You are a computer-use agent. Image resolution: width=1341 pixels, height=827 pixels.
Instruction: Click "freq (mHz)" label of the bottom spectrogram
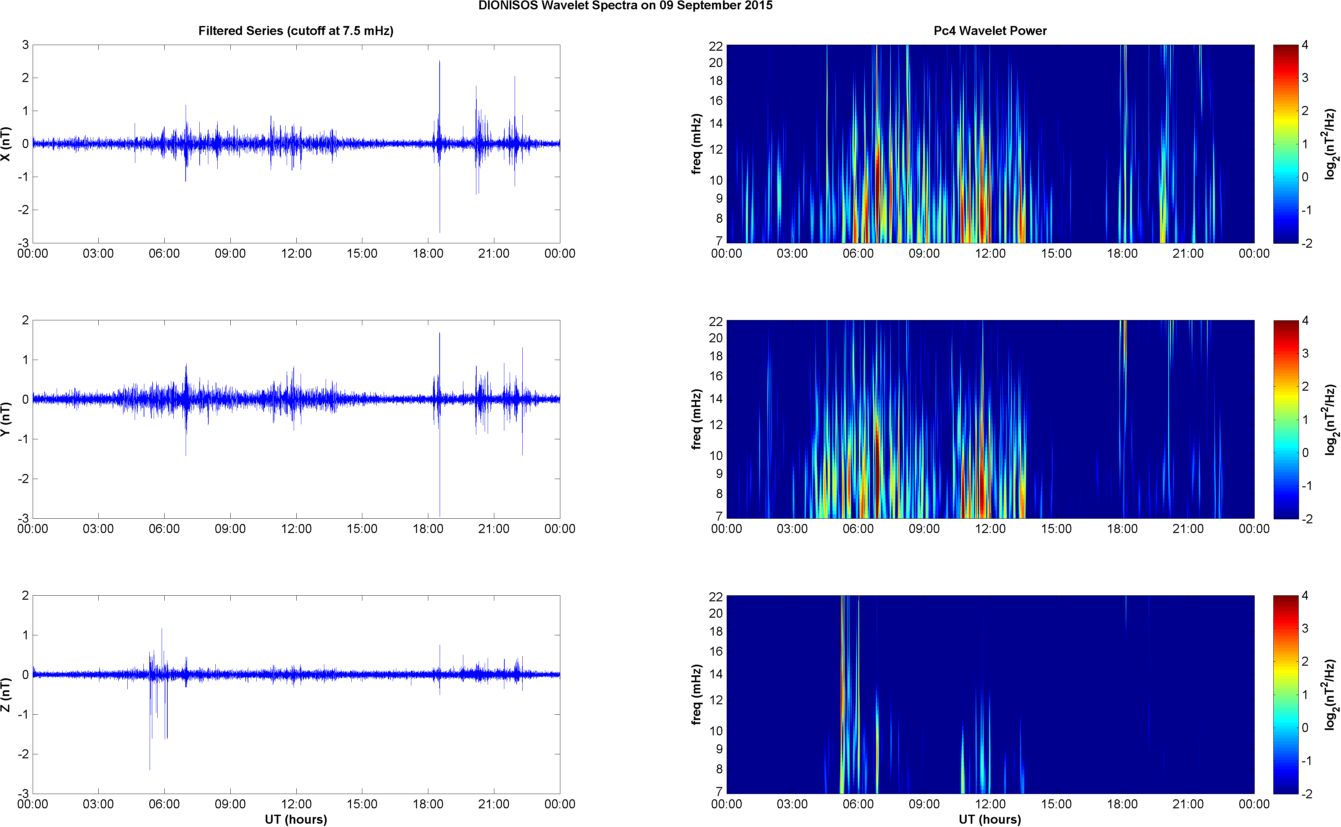(x=695, y=695)
